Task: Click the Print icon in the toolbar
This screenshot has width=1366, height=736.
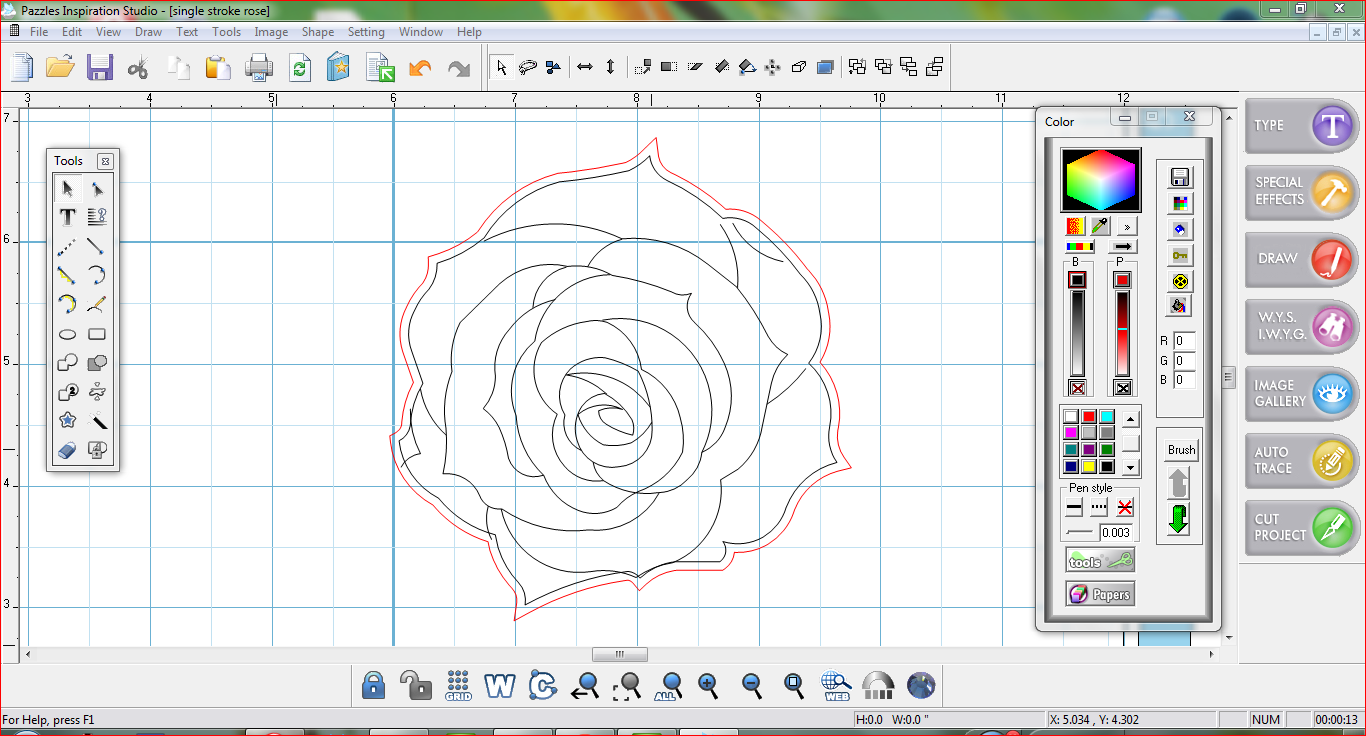Action: coord(259,68)
